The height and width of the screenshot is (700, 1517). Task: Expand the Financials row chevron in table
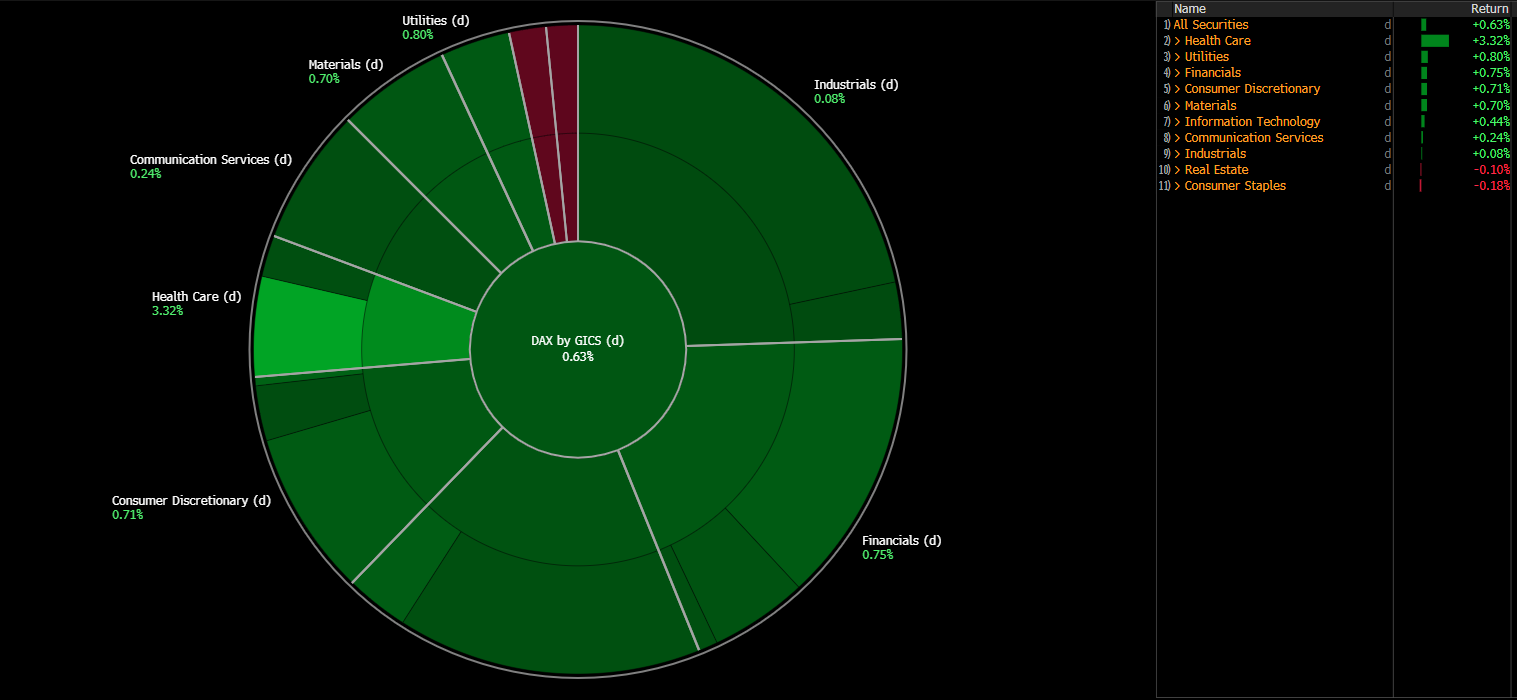(x=1177, y=73)
